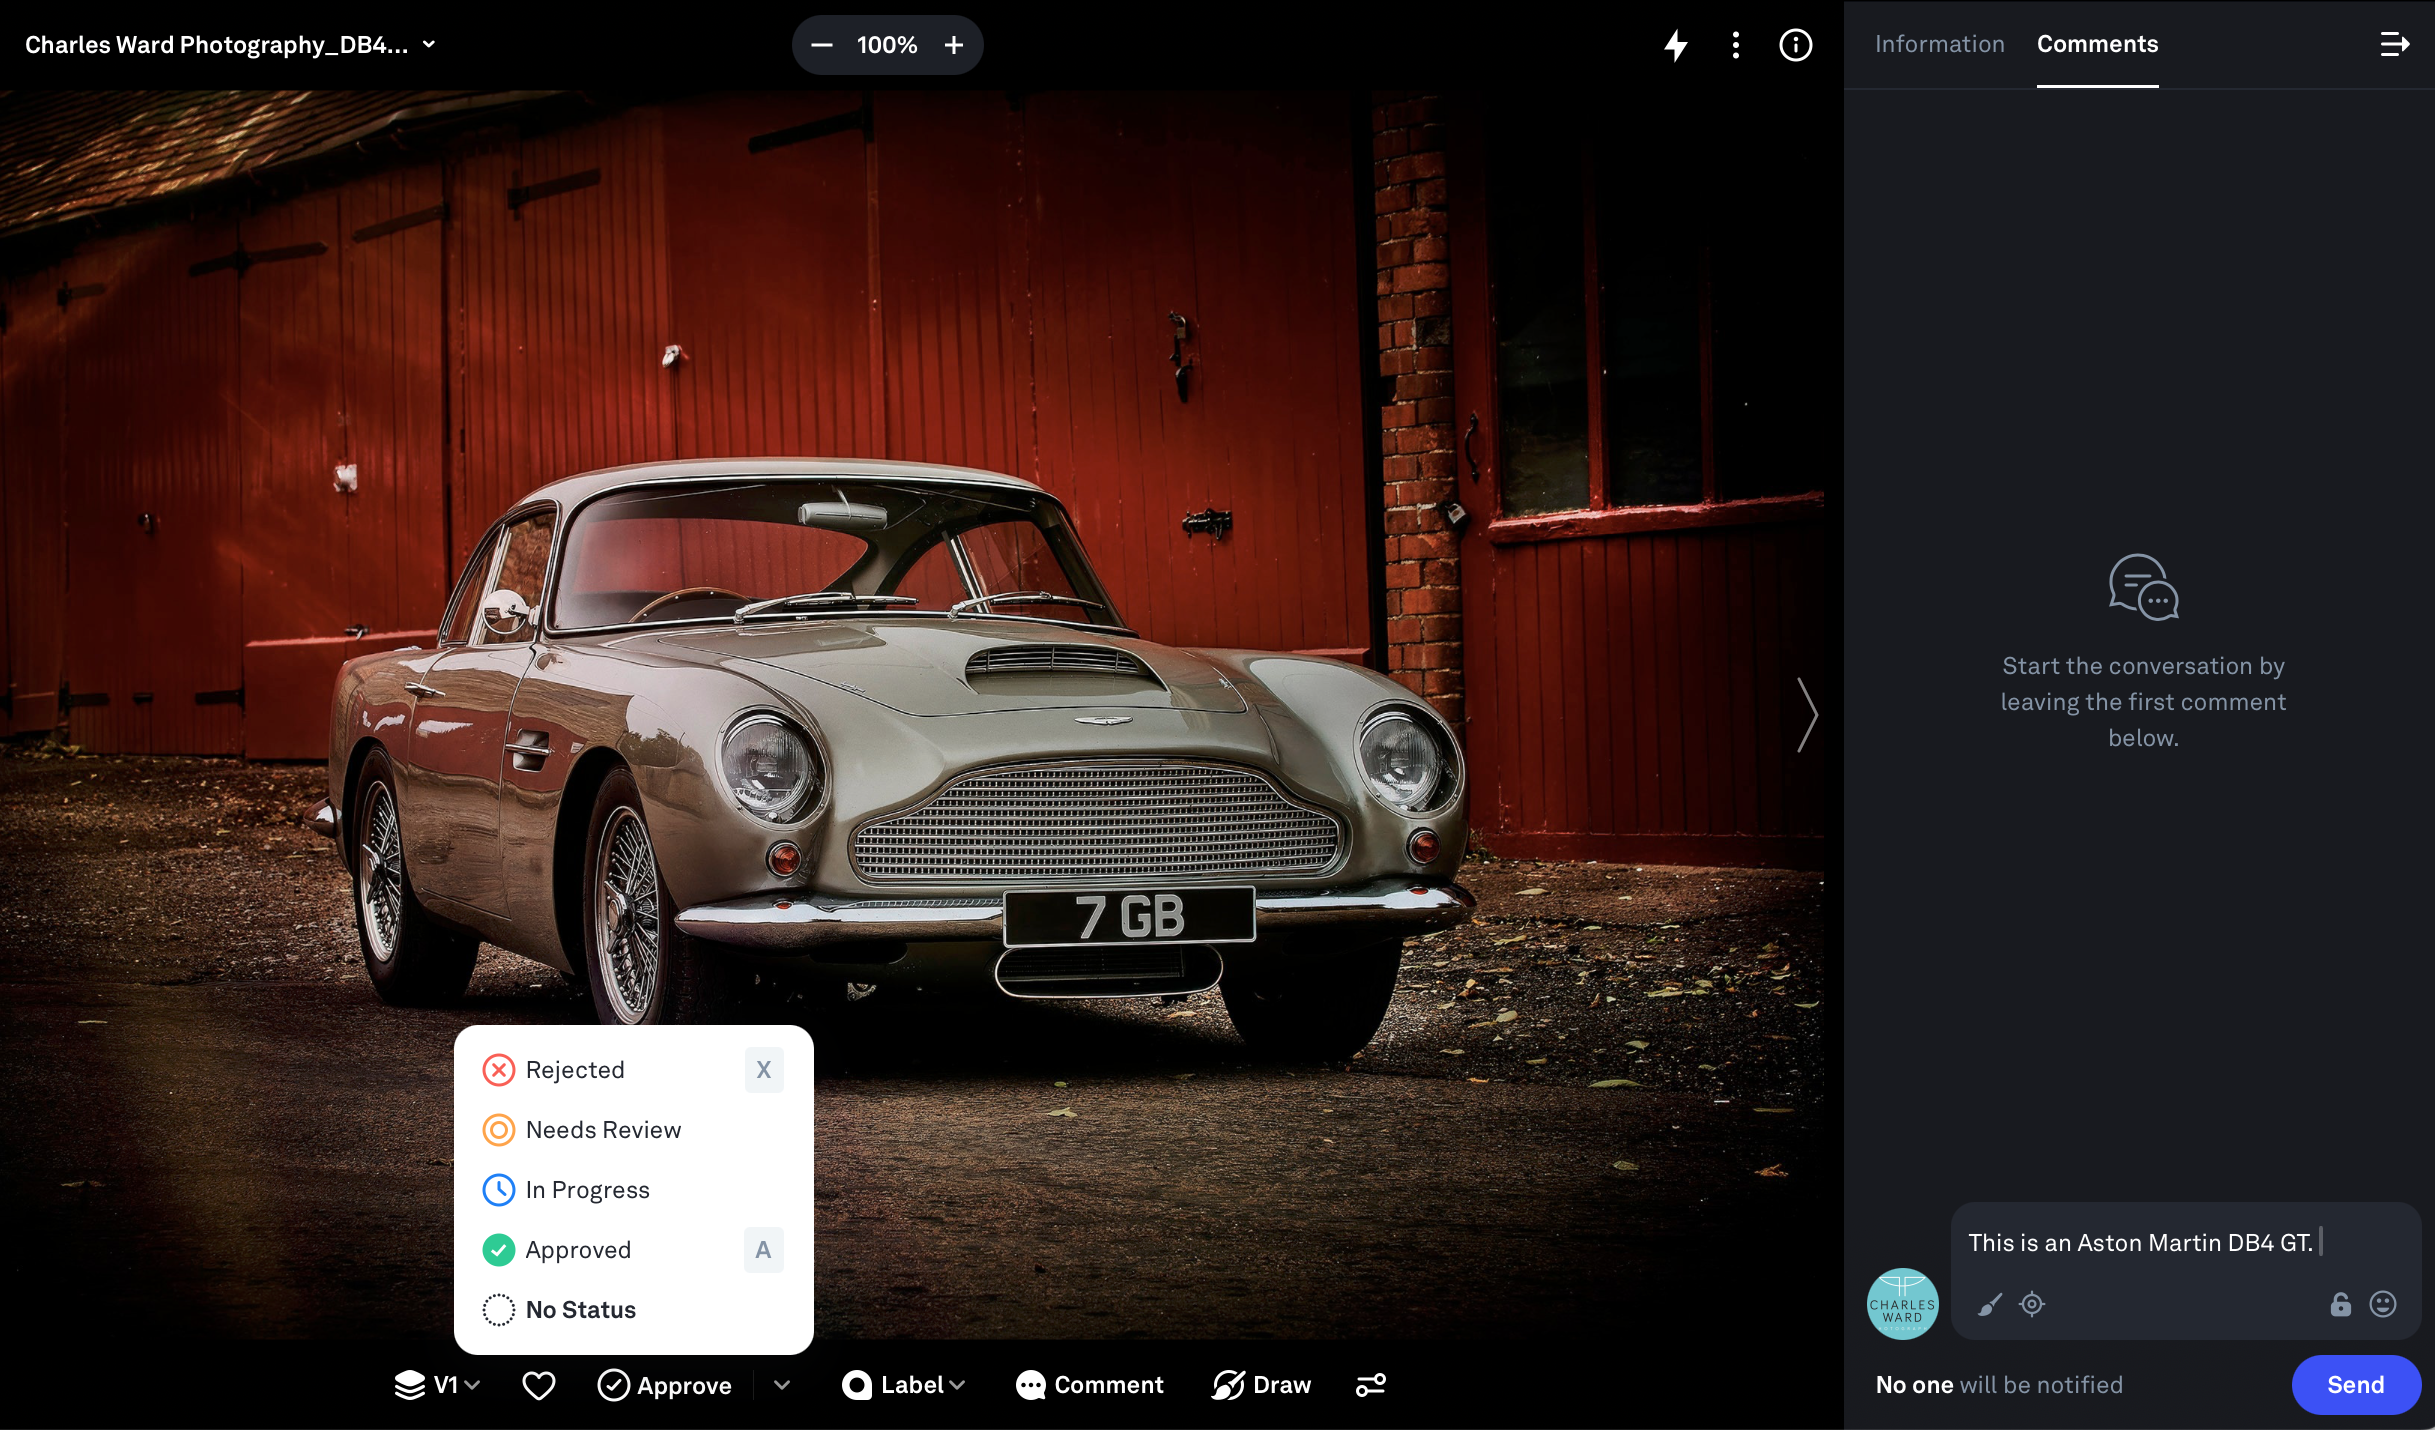2435x1430 pixels.
Task: Click the A shortcut key badge by Approved
Action: coord(764,1250)
